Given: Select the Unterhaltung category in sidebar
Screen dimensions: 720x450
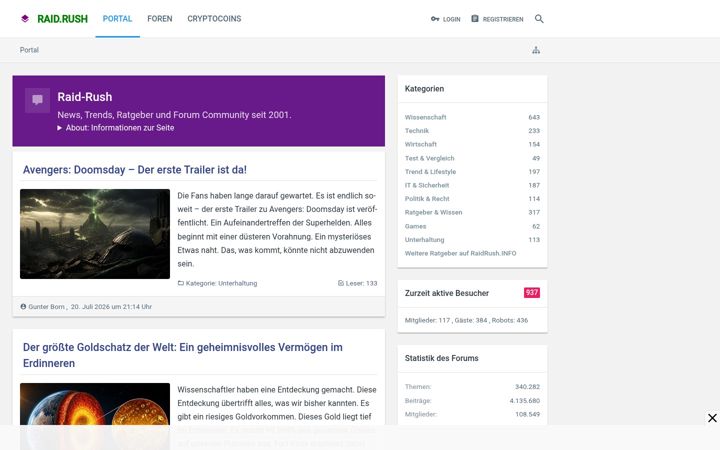Looking at the screenshot, I should pyautogui.click(x=424, y=240).
